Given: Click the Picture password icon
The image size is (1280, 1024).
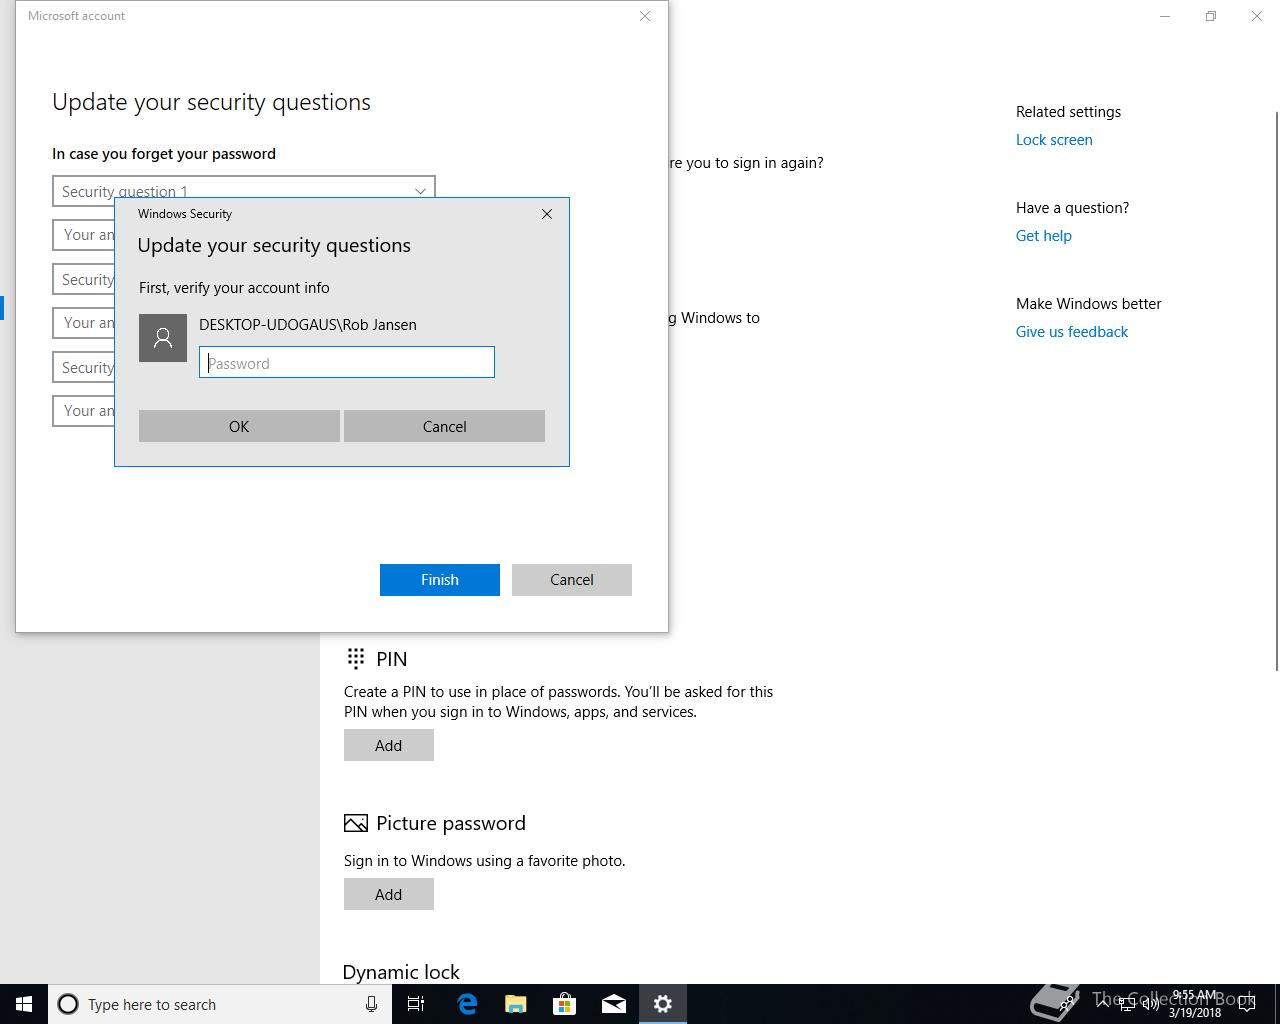Looking at the screenshot, I should click(355, 823).
